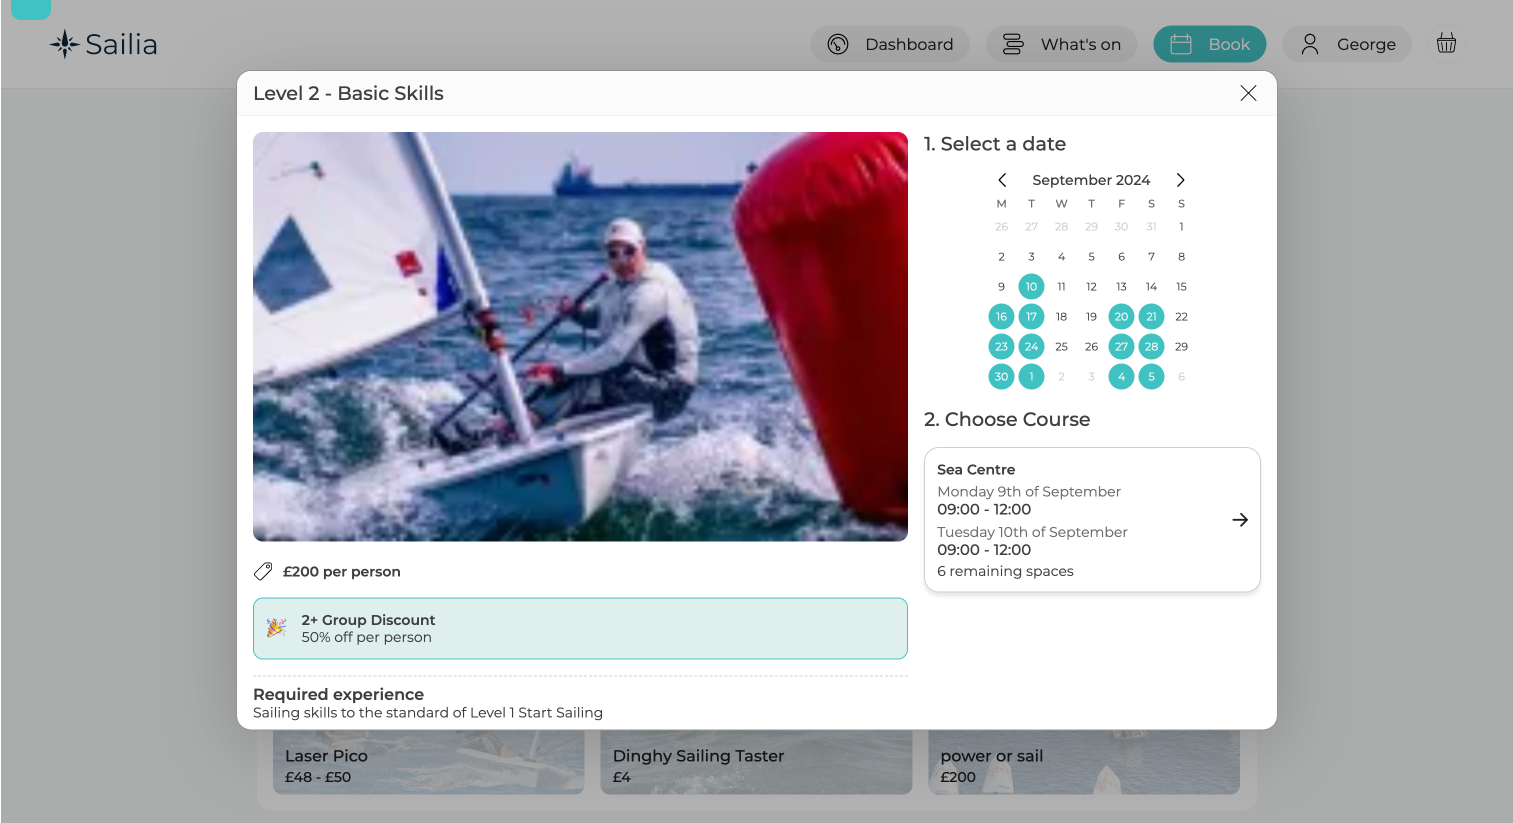Select October 4 highlighted in teal
This screenshot has width=1513, height=823.
coord(1121,376)
